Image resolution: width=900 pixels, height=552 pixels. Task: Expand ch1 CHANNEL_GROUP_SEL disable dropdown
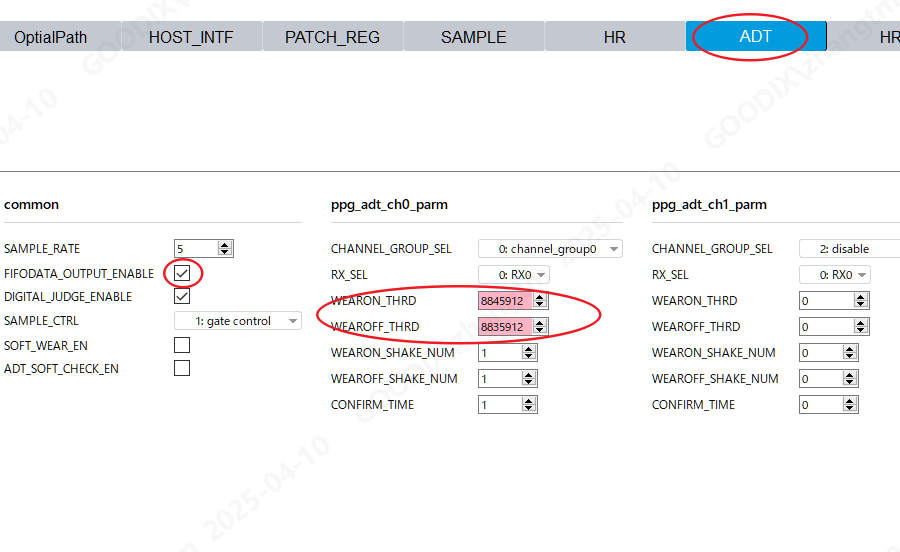click(x=850, y=249)
